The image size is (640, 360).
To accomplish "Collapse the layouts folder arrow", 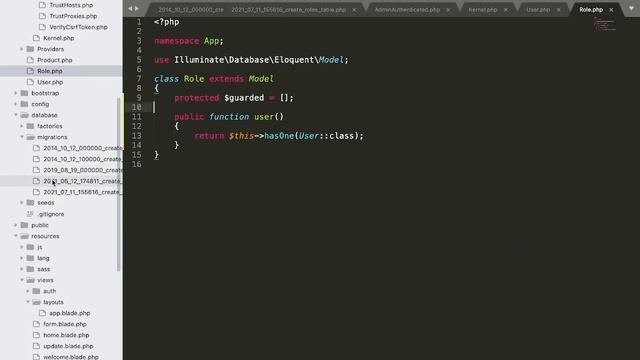I will point(28,302).
